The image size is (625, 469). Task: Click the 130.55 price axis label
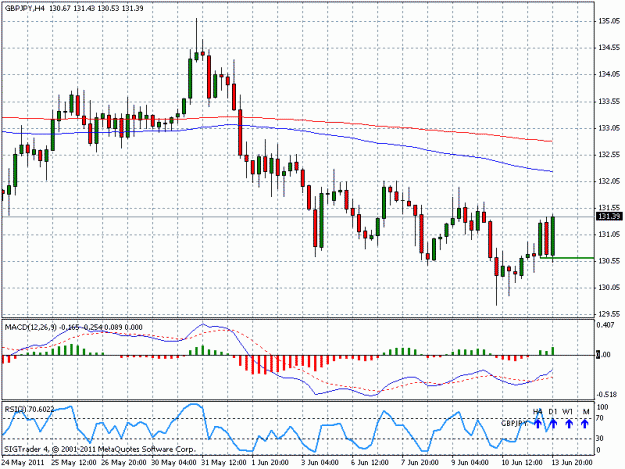coord(609,261)
